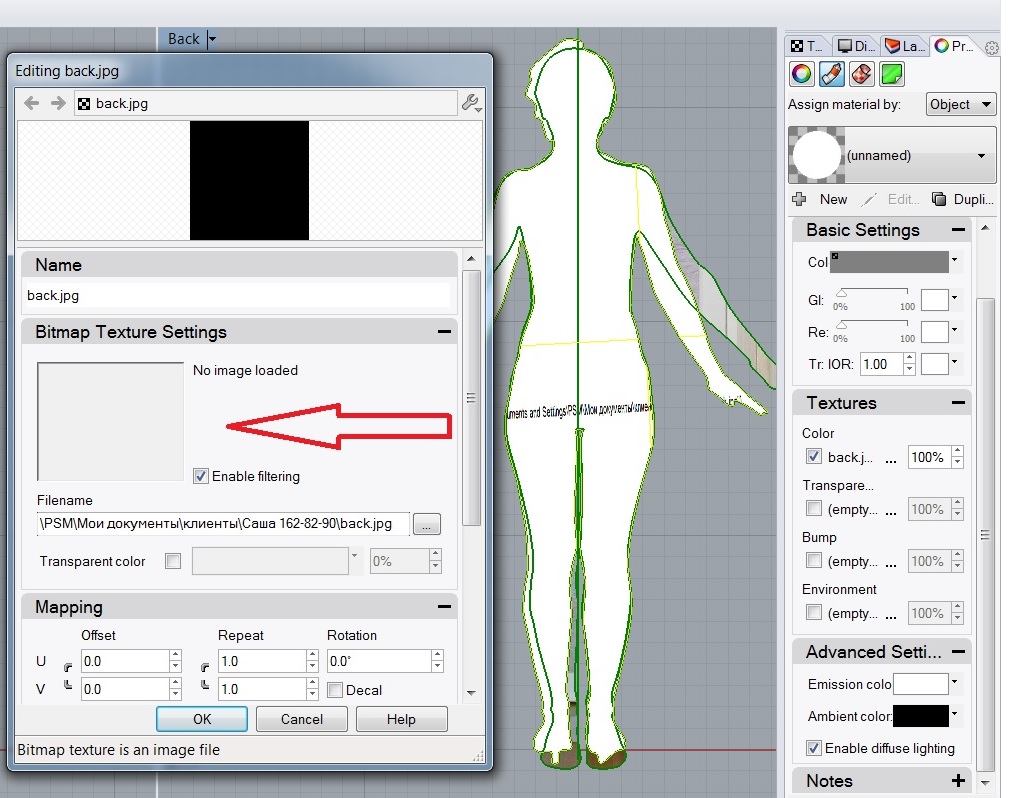Collapse the Bitmap Texture Settings section
Image resolution: width=1015 pixels, height=798 pixels.
[x=442, y=332]
